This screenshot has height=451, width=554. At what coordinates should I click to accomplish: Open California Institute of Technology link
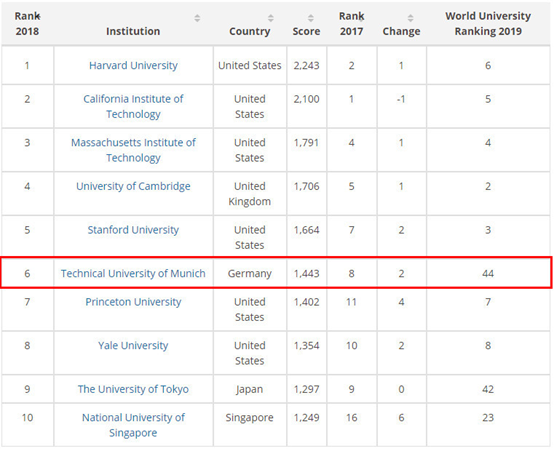[133, 106]
